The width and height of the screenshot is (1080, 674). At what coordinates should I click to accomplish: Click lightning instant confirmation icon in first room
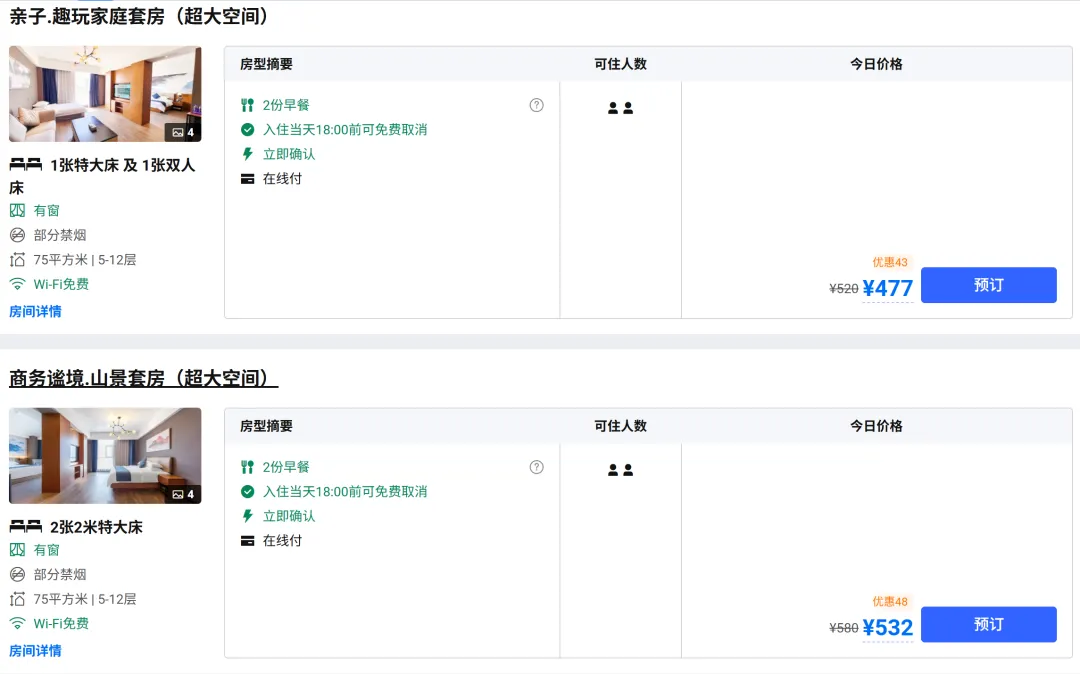tap(247, 154)
